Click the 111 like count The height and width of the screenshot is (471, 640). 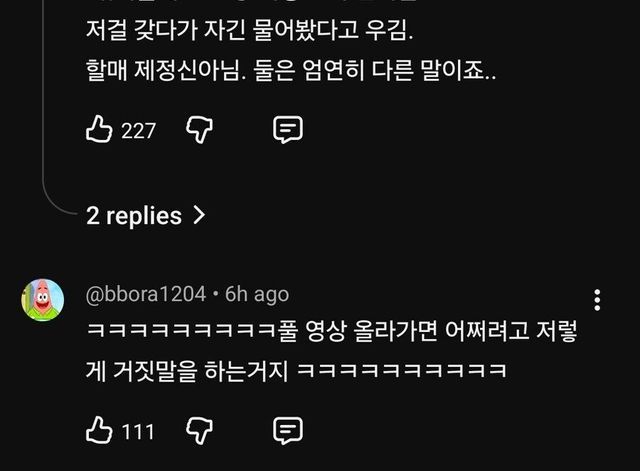pyautogui.click(x=138, y=431)
